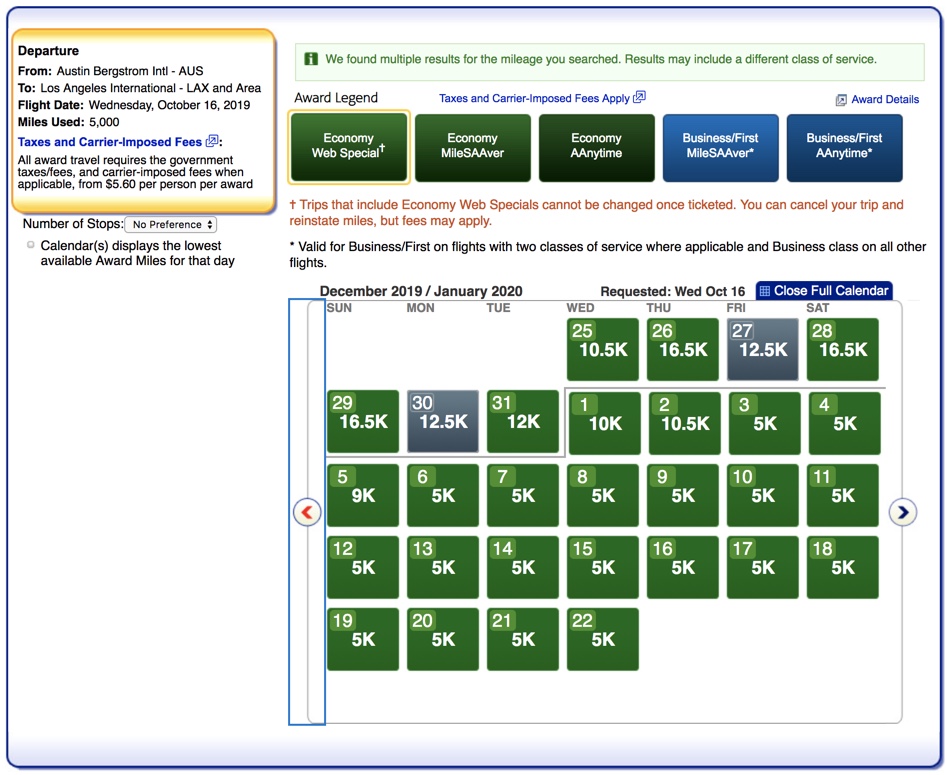Open Number of Stops dropdown
Screen dimensions: 947x775
[x=170, y=224]
